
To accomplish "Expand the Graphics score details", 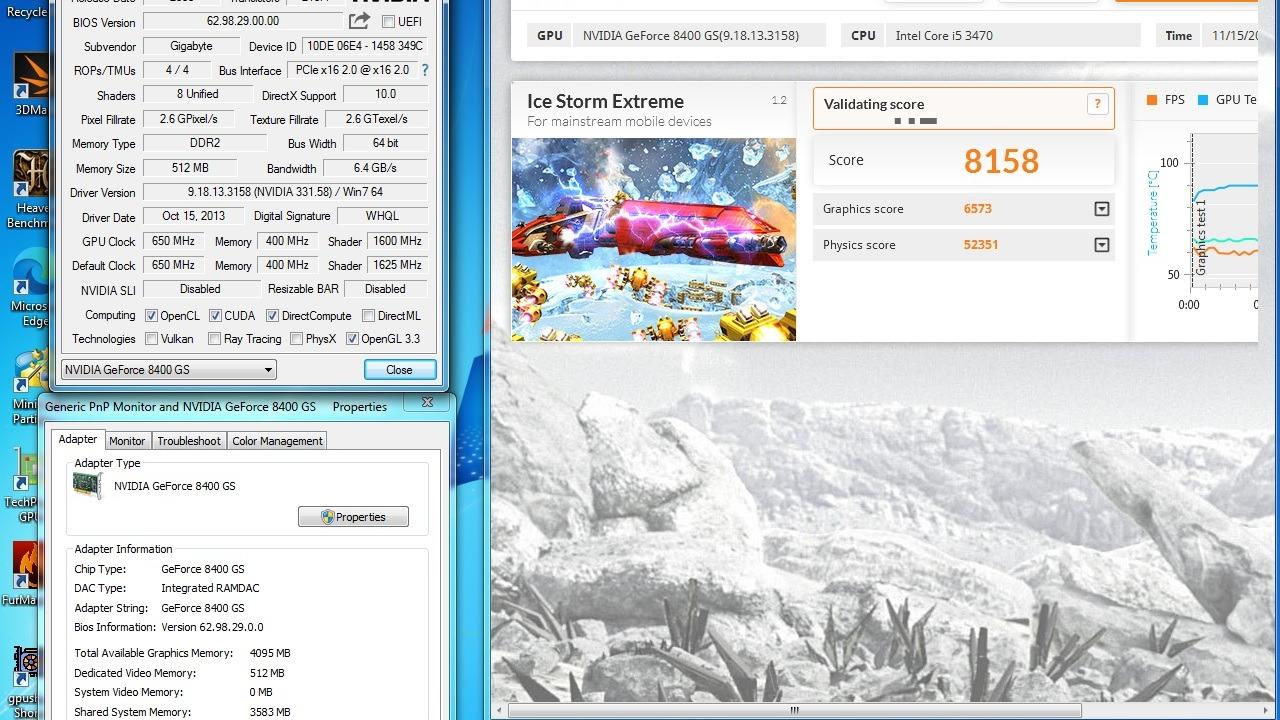I will 1101,209.
